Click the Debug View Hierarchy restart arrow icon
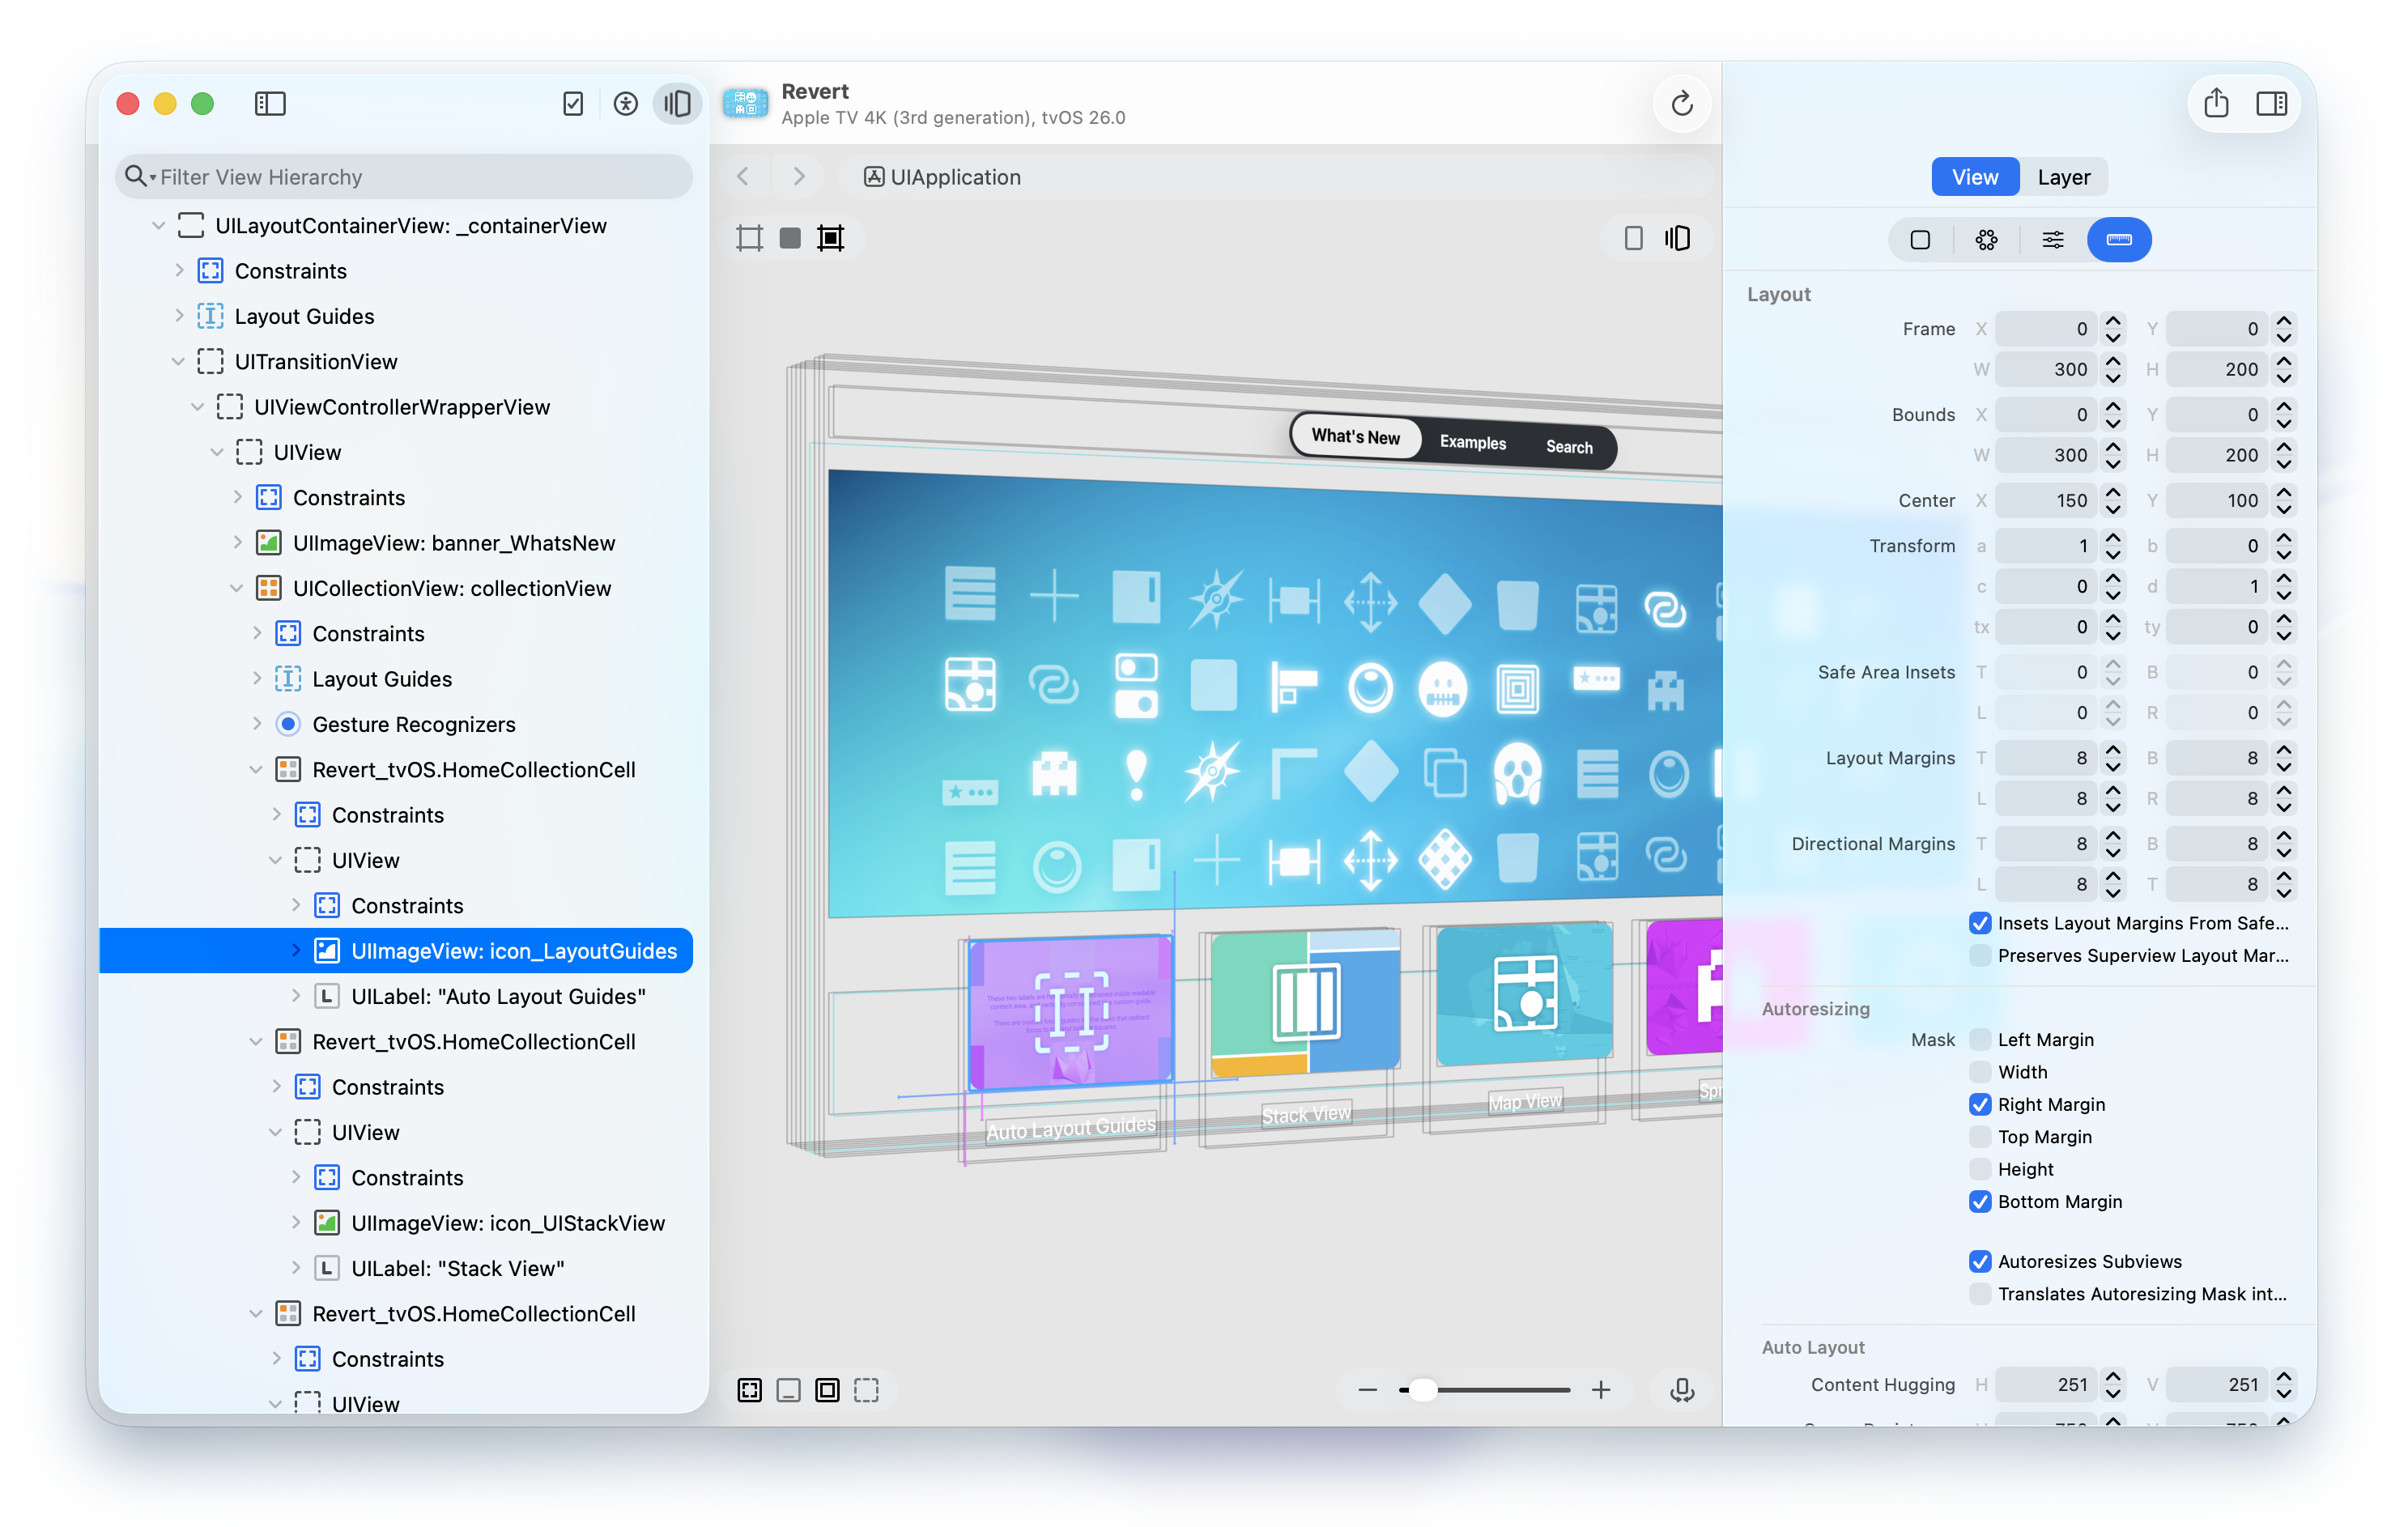This screenshot has width=2408, height=1527. tap(1682, 104)
